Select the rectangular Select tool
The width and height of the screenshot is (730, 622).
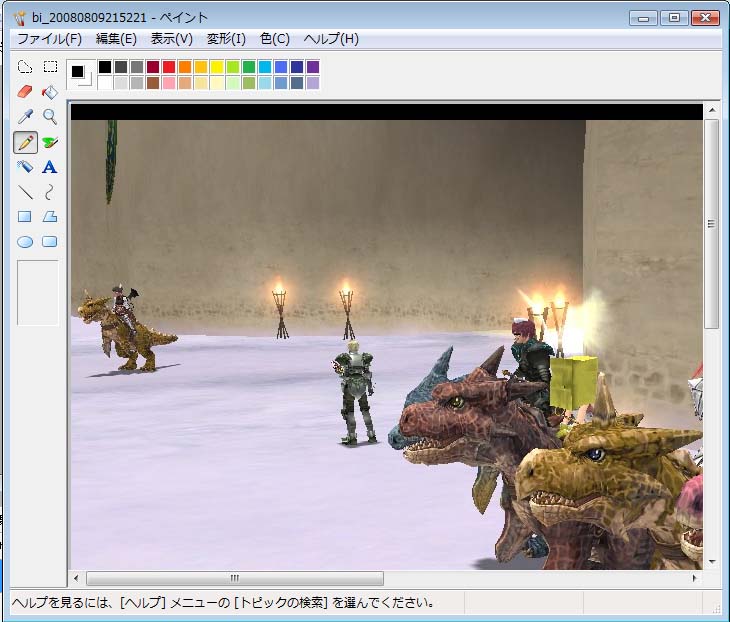pyautogui.click(x=50, y=67)
